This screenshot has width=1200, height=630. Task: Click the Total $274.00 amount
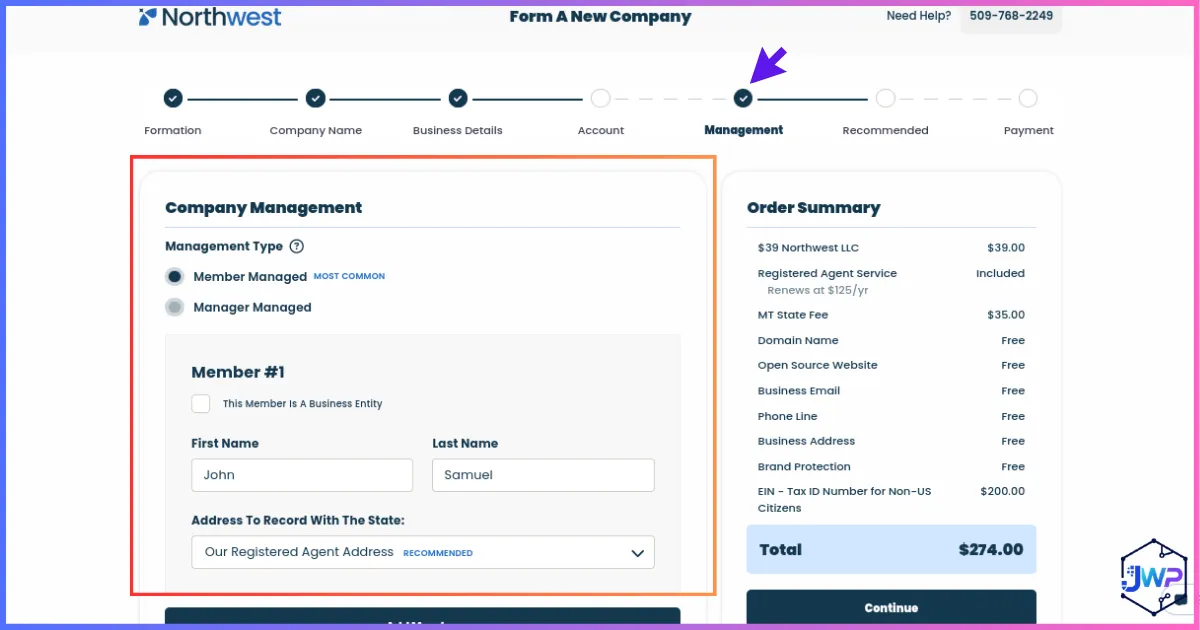coord(990,549)
